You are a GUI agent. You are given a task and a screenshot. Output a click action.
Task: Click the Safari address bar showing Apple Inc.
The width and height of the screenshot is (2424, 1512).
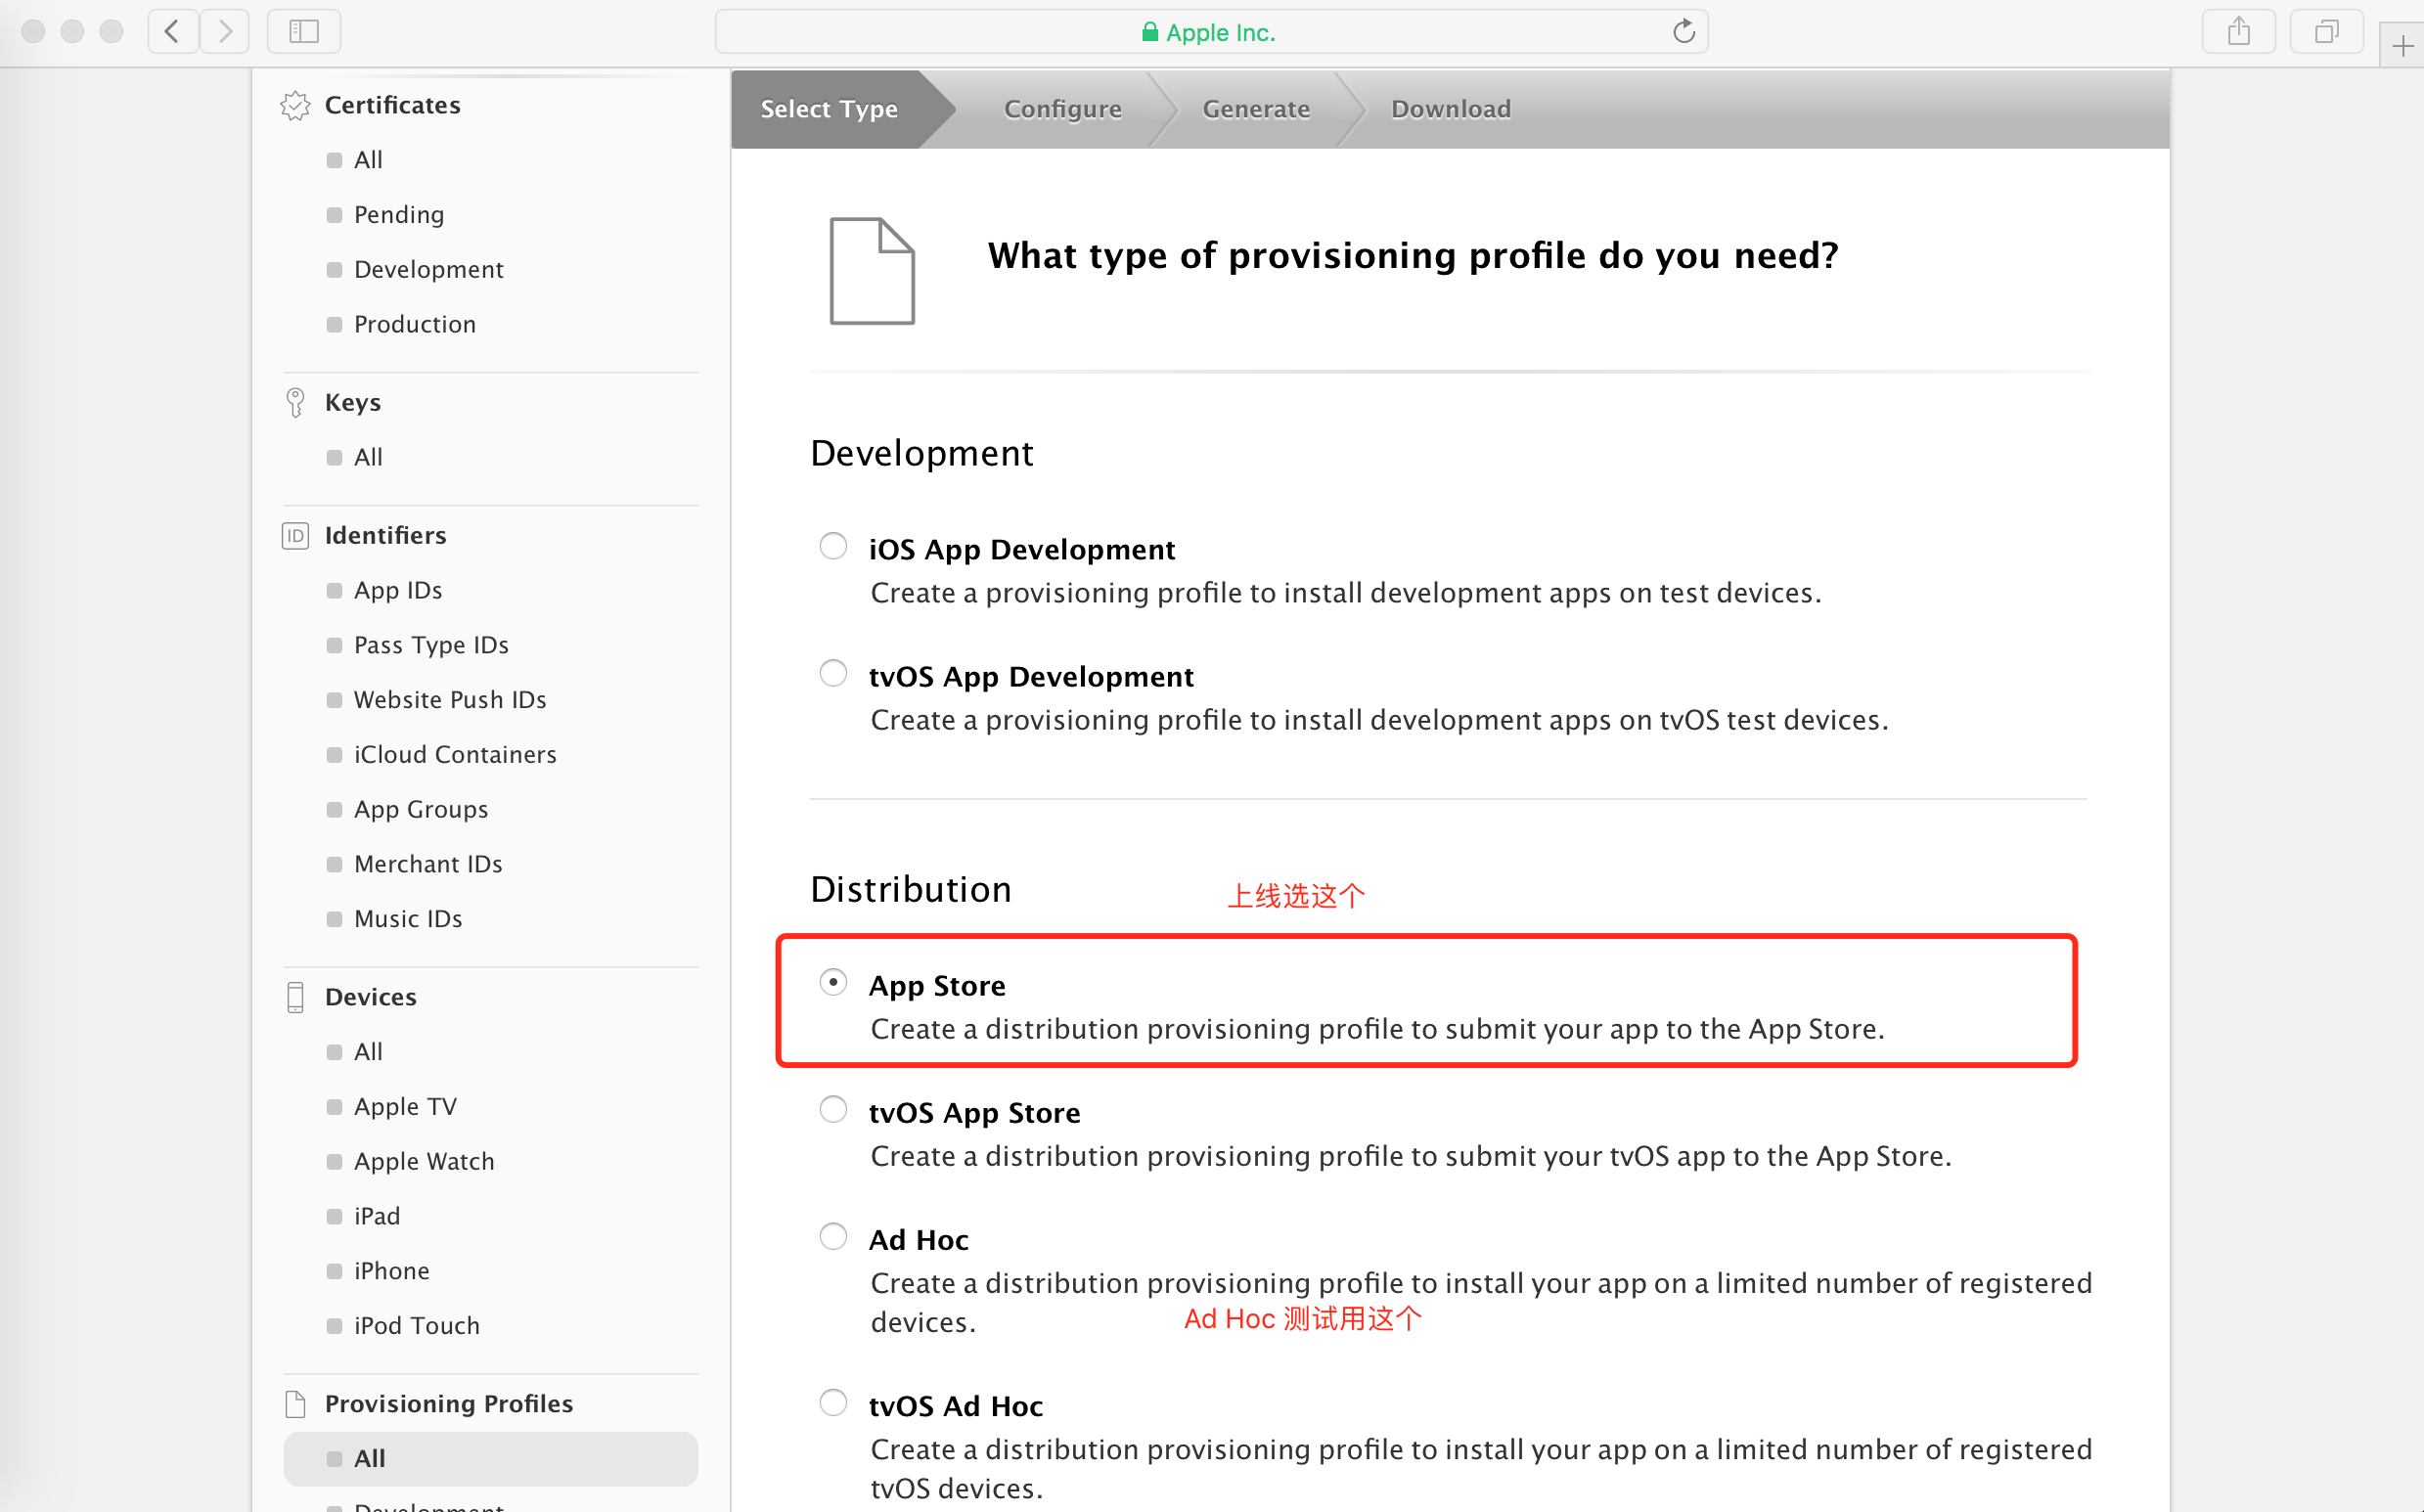click(x=1211, y=32)
